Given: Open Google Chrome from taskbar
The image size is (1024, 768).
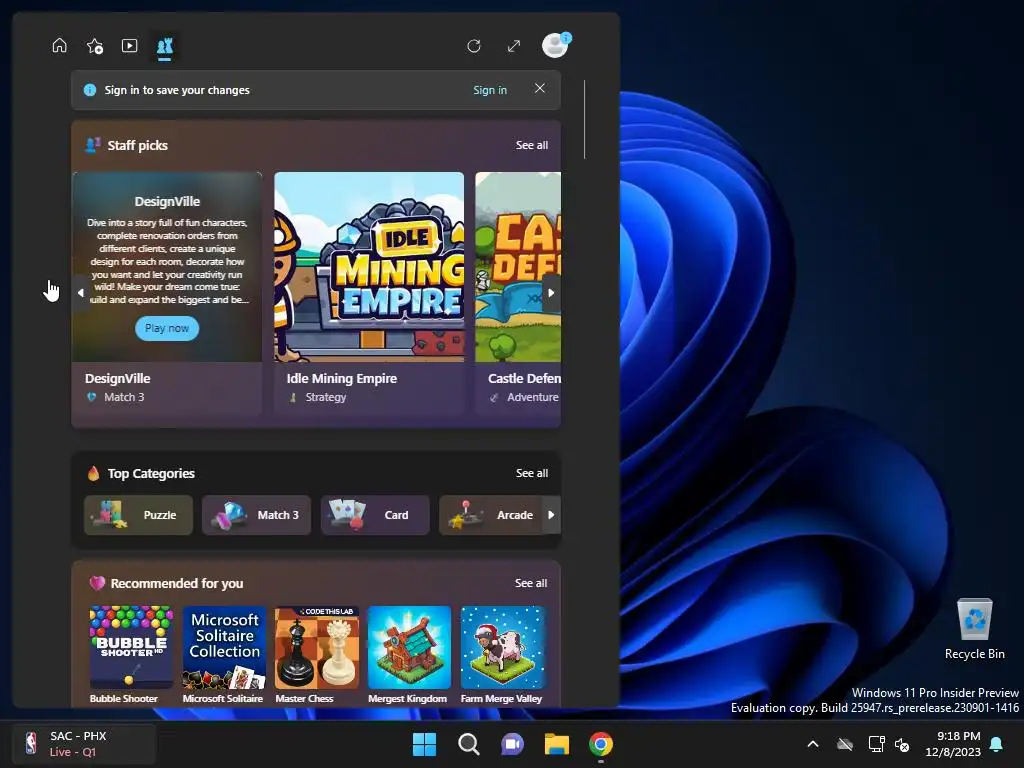Looking at the screenshot, I should click(x=601, y=744).
